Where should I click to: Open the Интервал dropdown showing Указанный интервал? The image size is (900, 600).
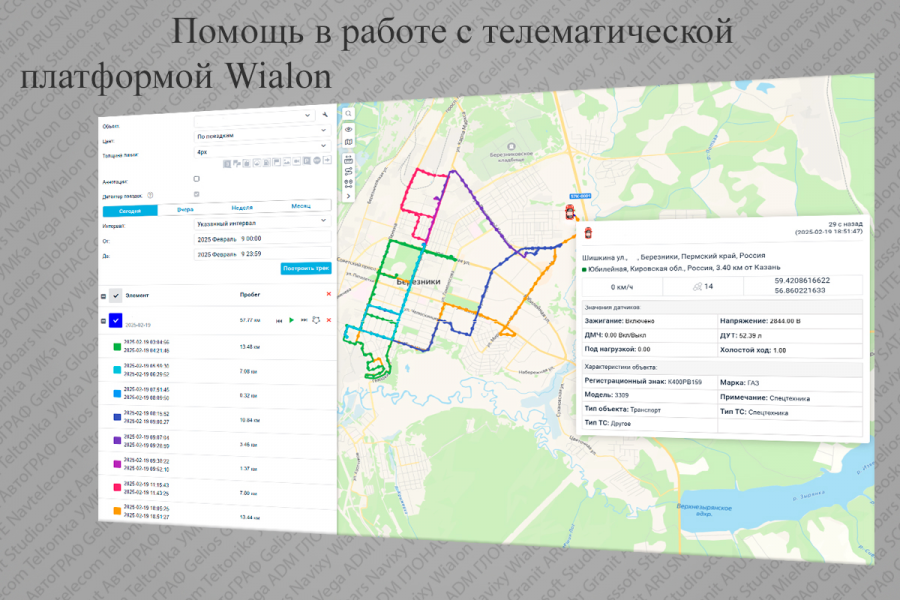click(262, 222)
